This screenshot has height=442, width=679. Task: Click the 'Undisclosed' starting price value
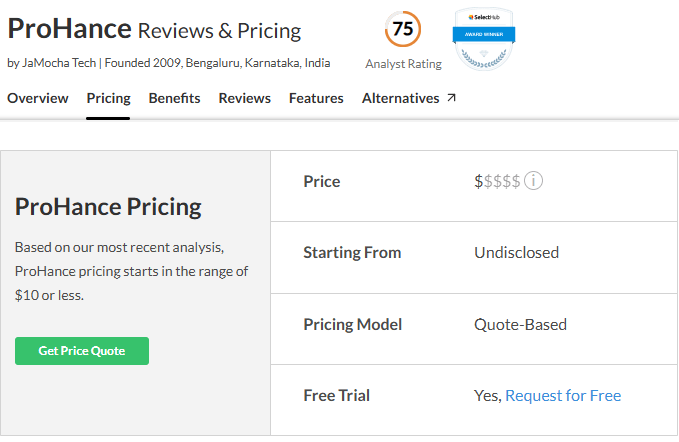pyautogui.click(x=517, y=252)
